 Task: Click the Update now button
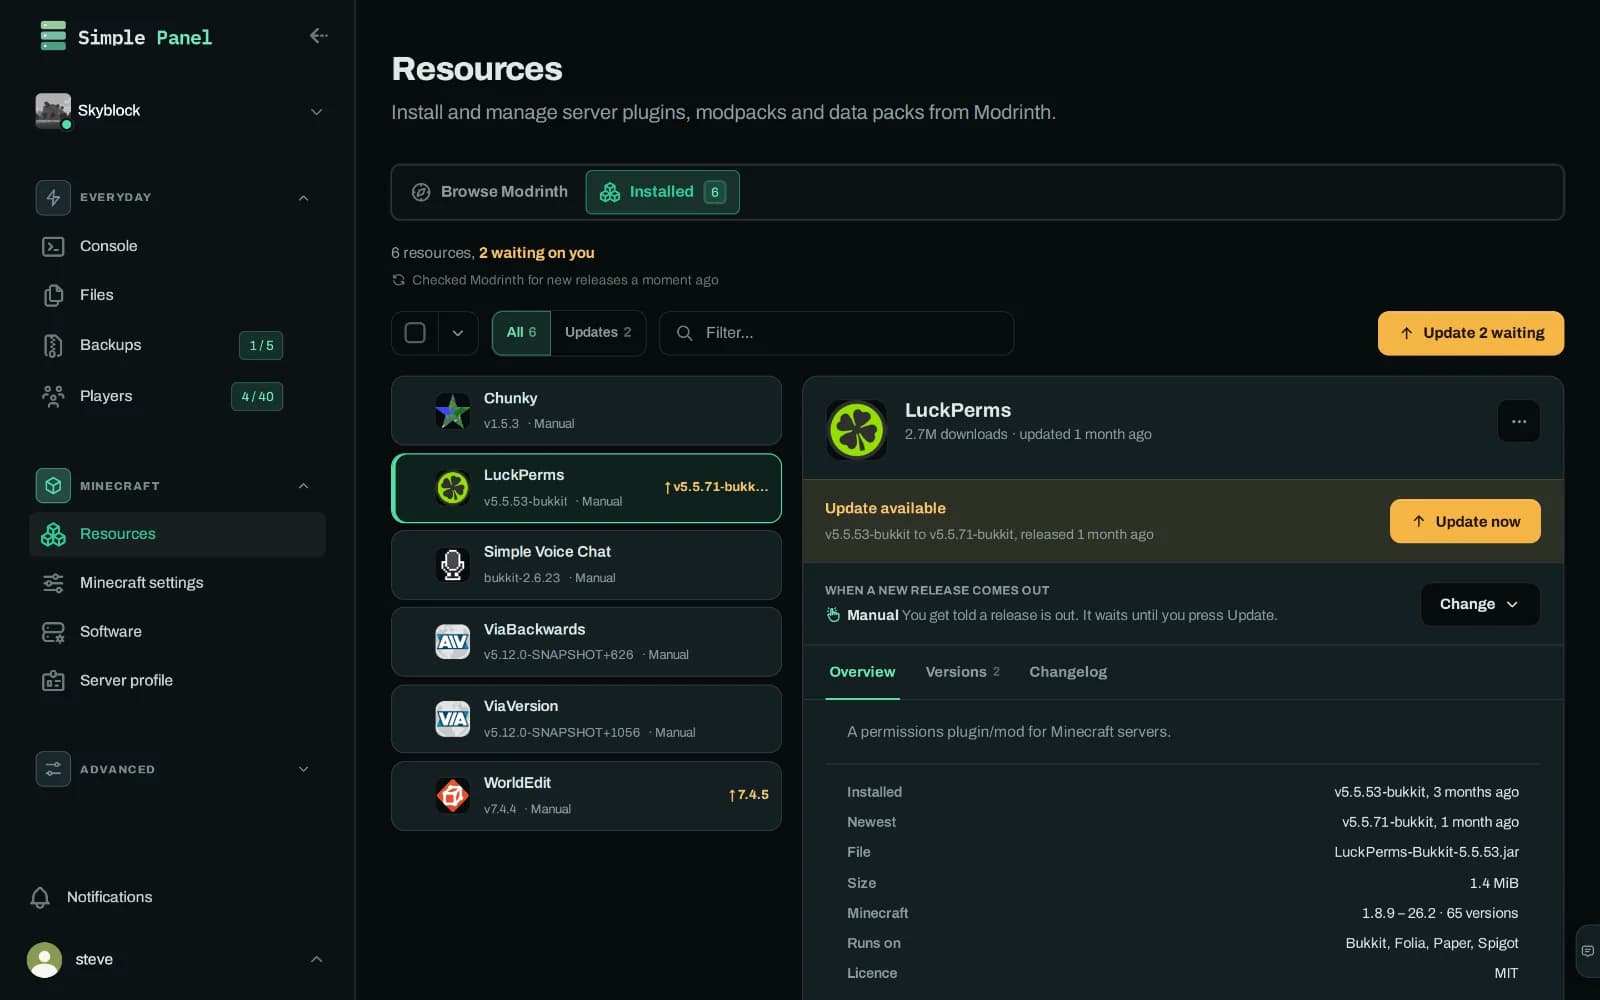(1465, 521)
